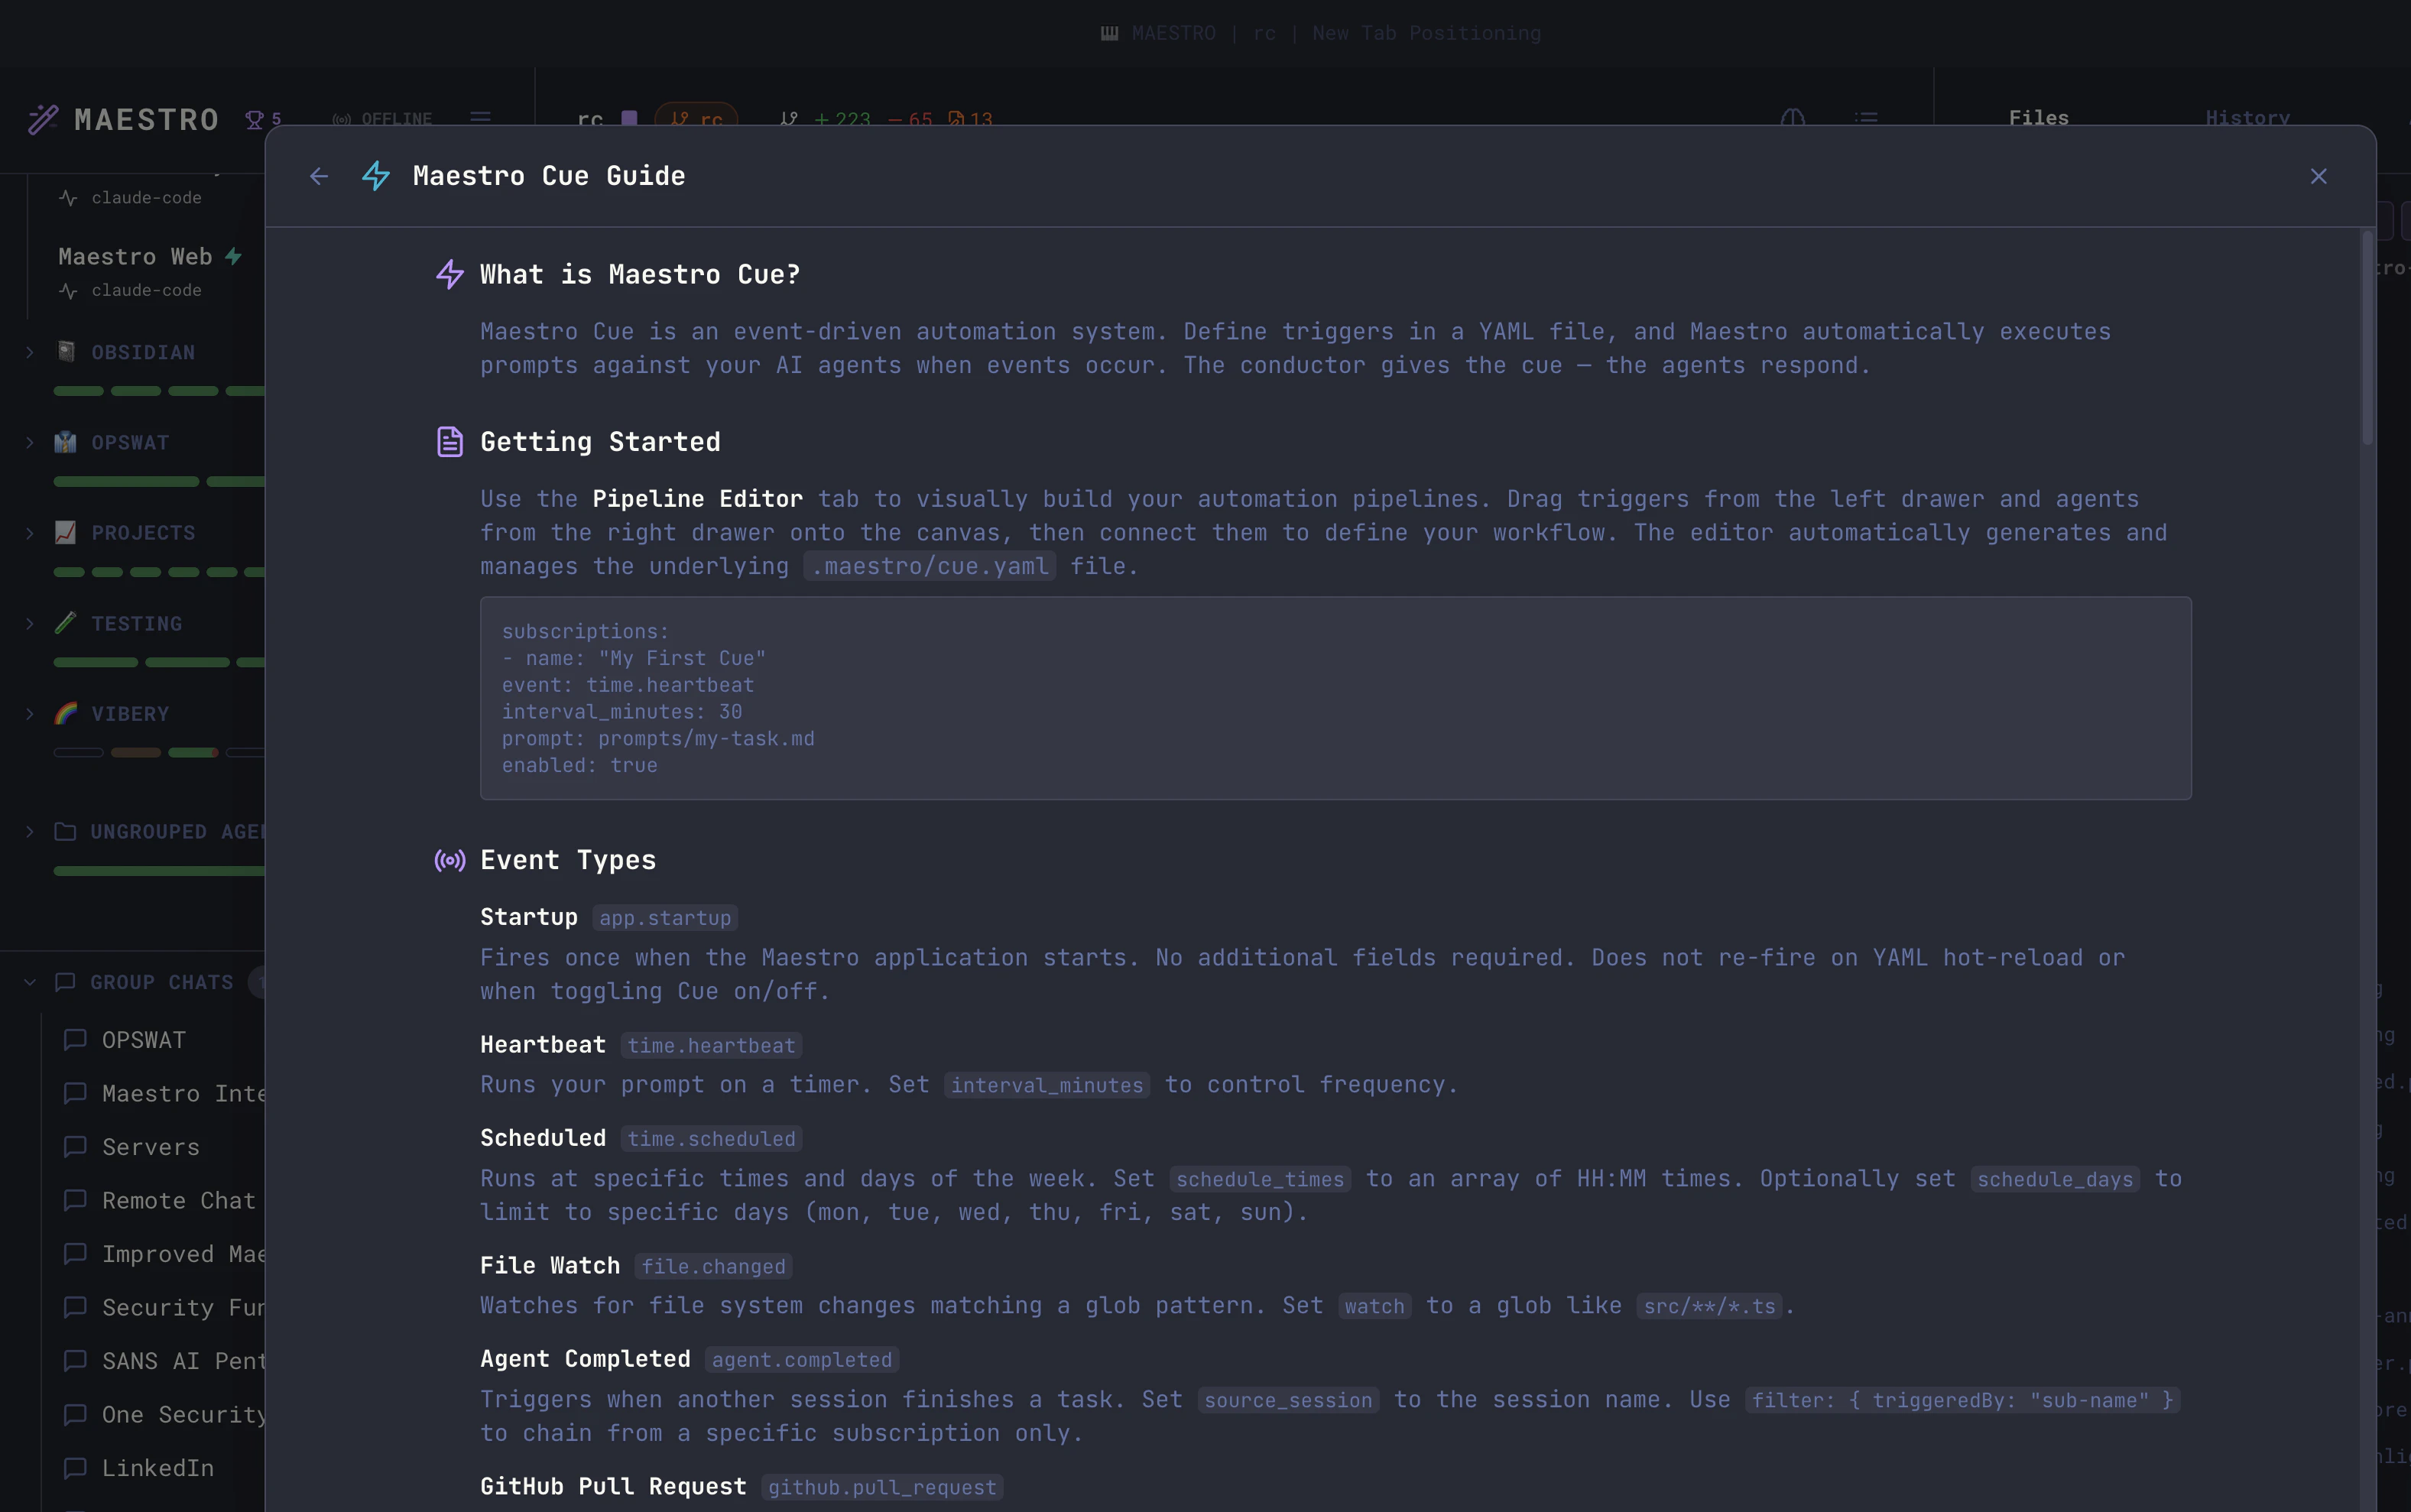Select the rc session tab title
The height and width of the screenshot is (1512, 2411).
590,120
